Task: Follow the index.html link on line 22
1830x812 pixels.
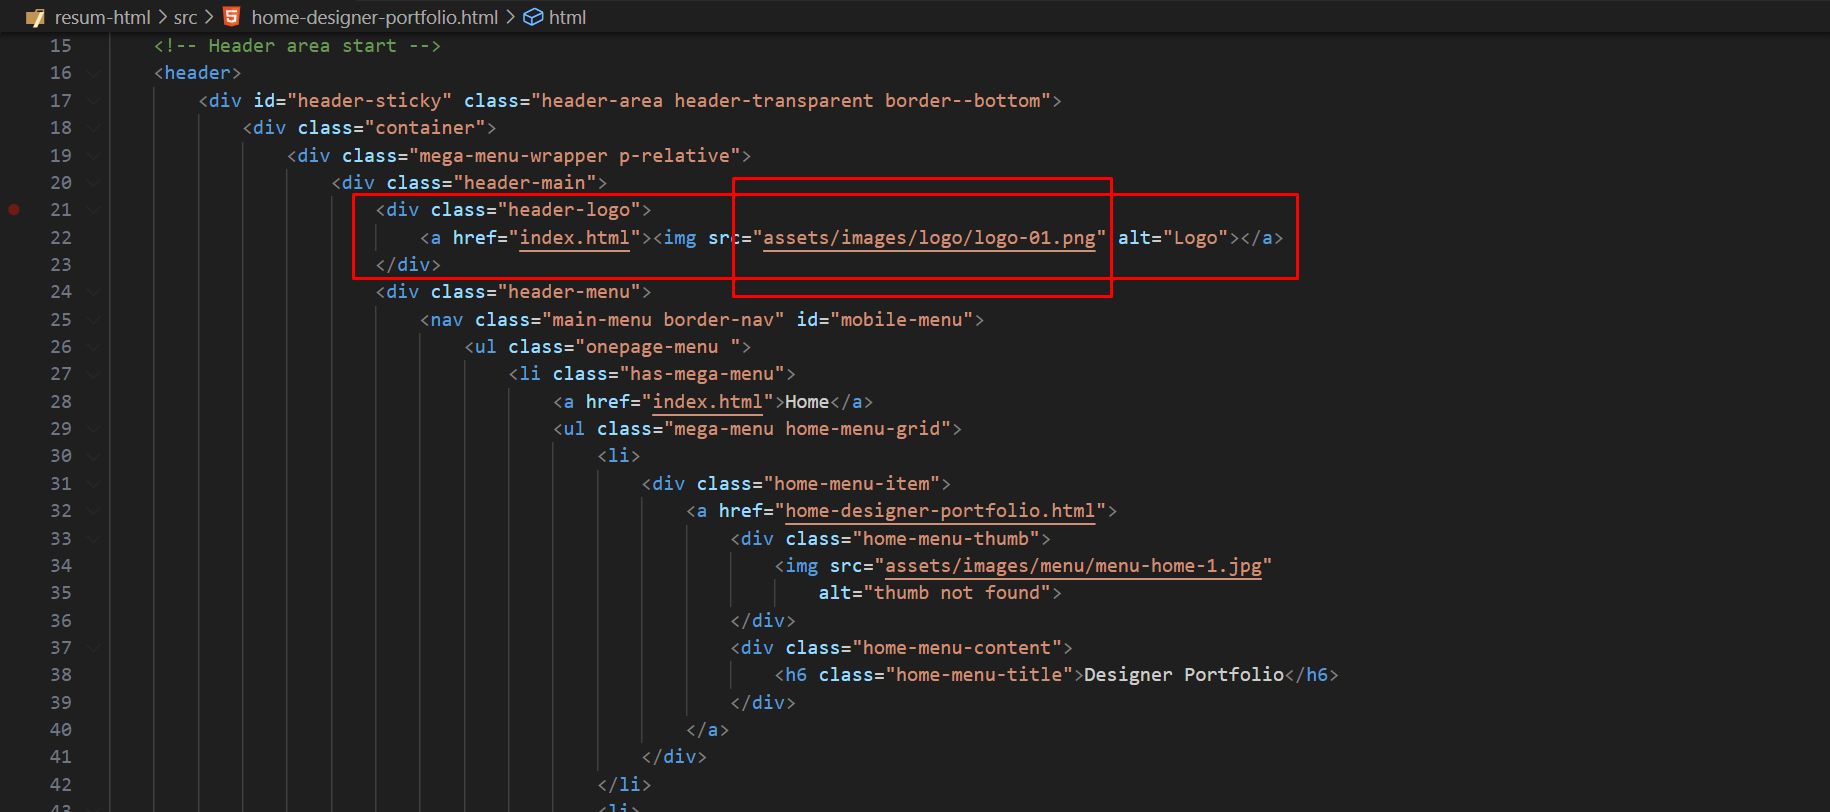Action: click(574, 238)
